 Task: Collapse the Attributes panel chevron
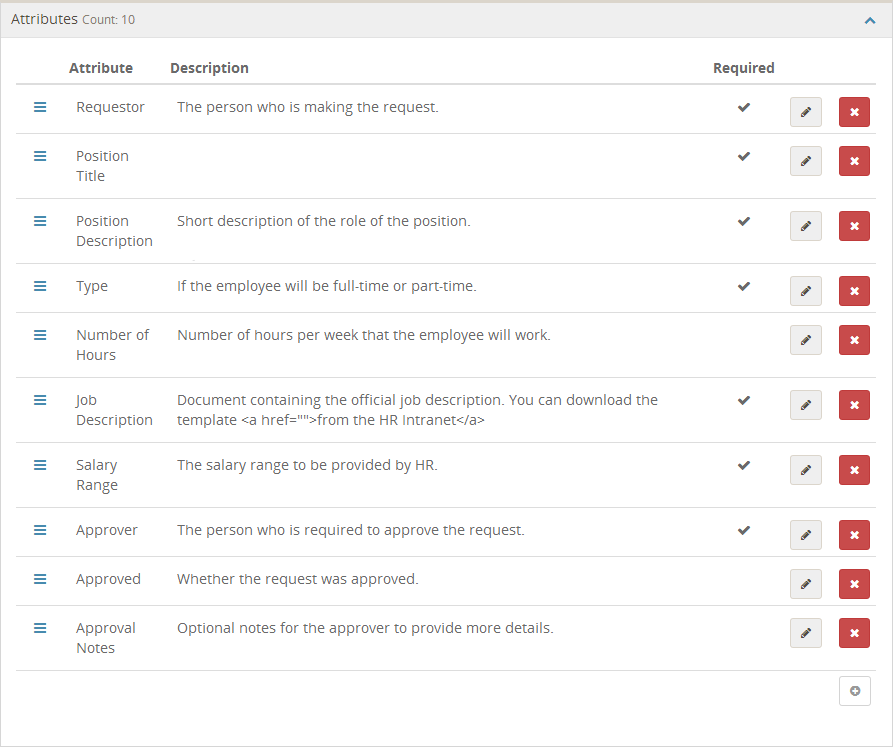click(870, 20)
